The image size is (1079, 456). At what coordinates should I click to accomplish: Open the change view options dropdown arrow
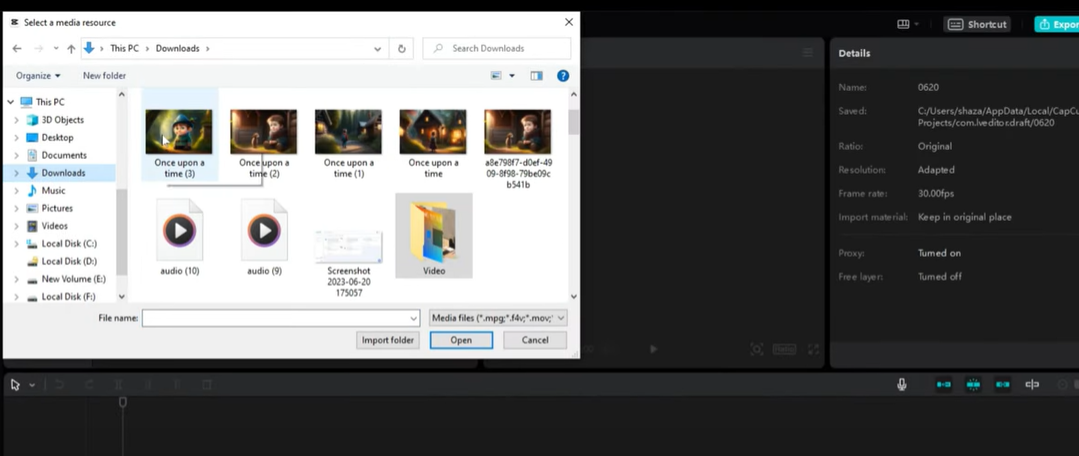[x=512, y=76]
